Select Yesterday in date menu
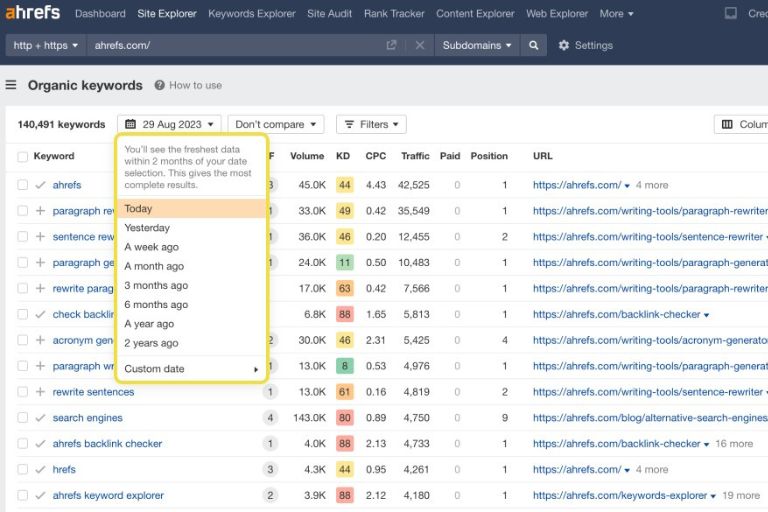 (191, 228)
